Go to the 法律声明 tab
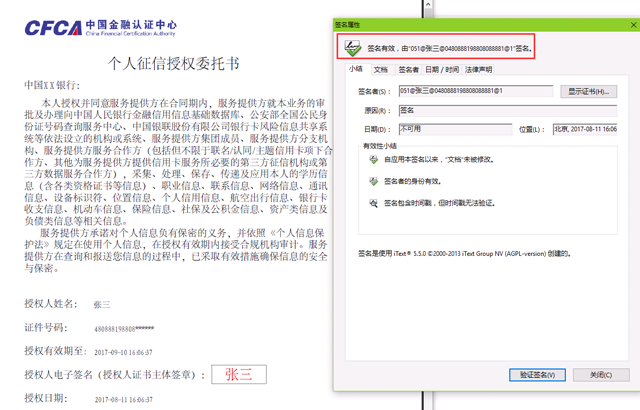Screen dimensions: 640x410 [x=476, y=70]
